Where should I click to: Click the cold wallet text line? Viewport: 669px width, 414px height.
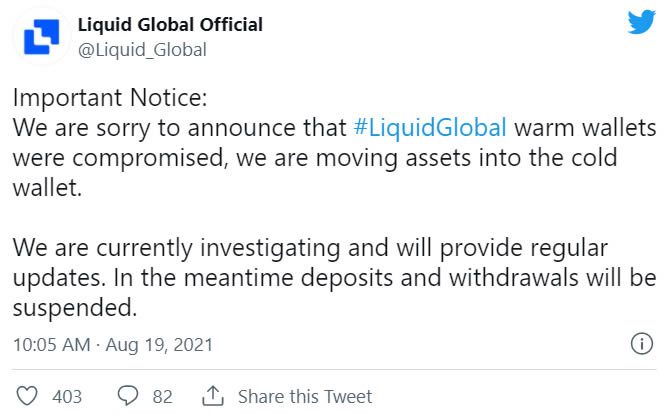(315, 158)
